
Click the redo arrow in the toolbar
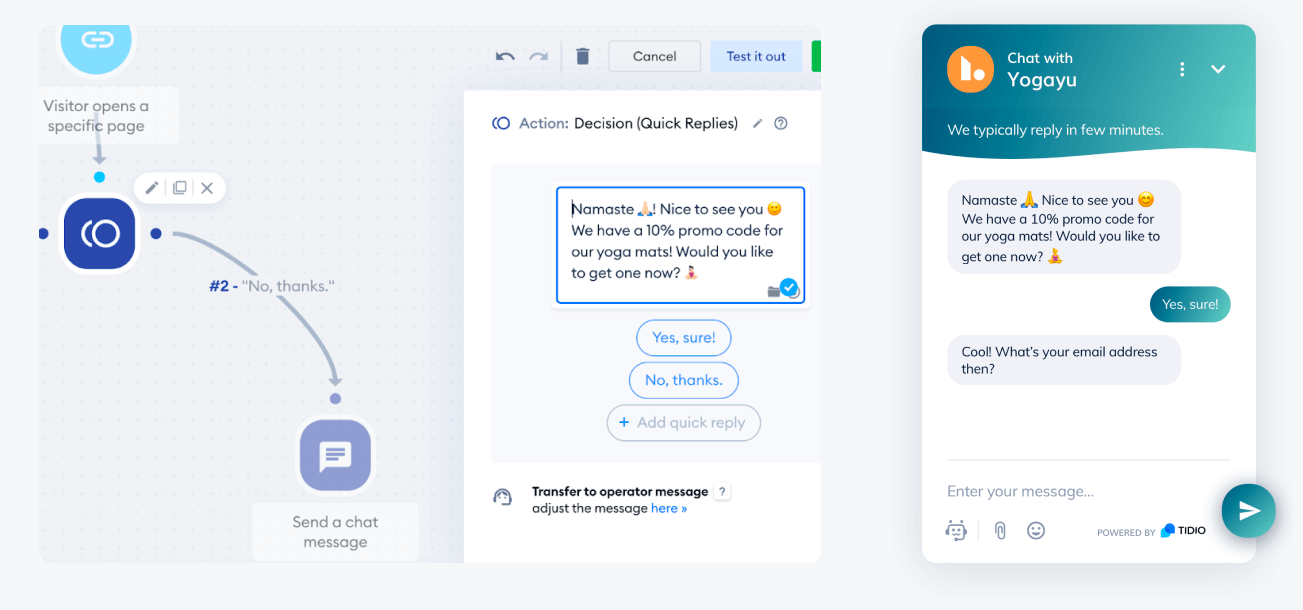(539, 56)
